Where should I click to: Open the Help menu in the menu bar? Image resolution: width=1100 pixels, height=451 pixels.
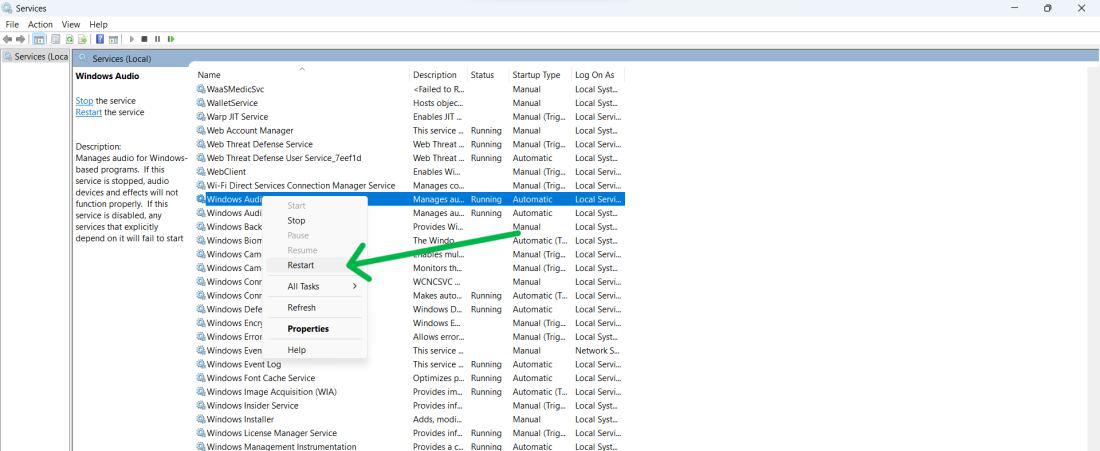[x=98, y=25]
